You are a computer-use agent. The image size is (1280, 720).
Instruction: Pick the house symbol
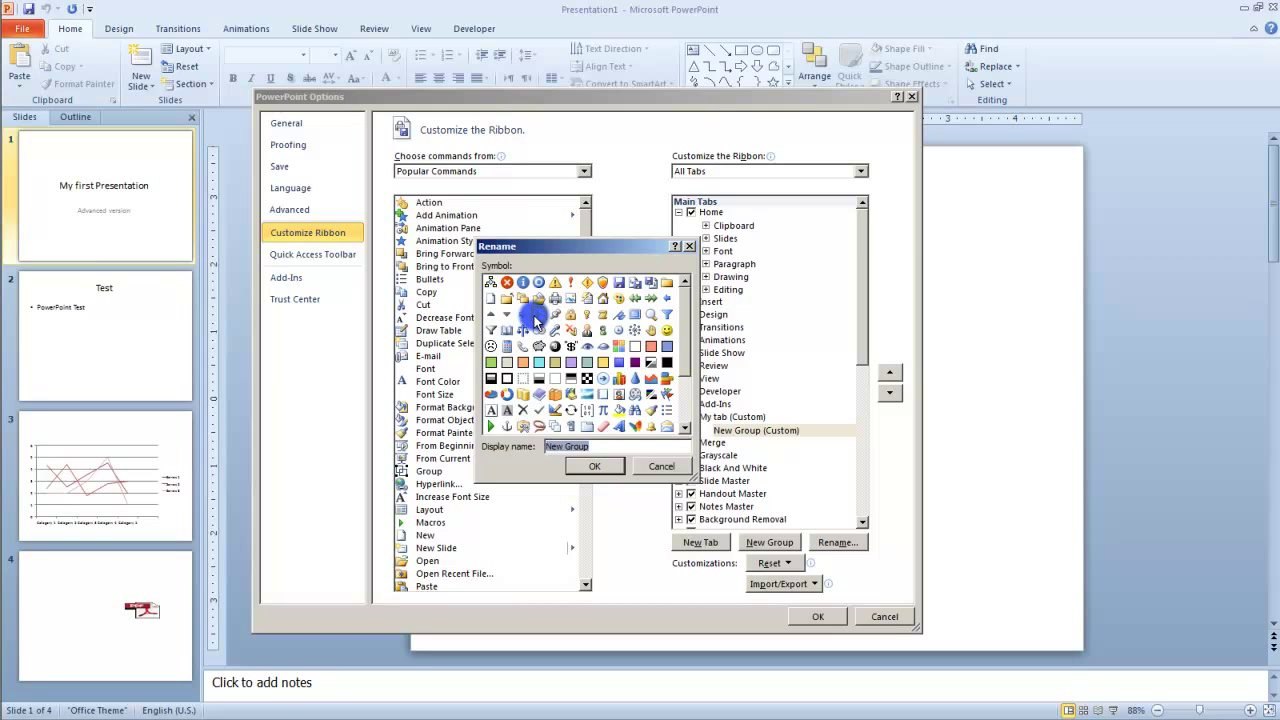click(603, 298)
